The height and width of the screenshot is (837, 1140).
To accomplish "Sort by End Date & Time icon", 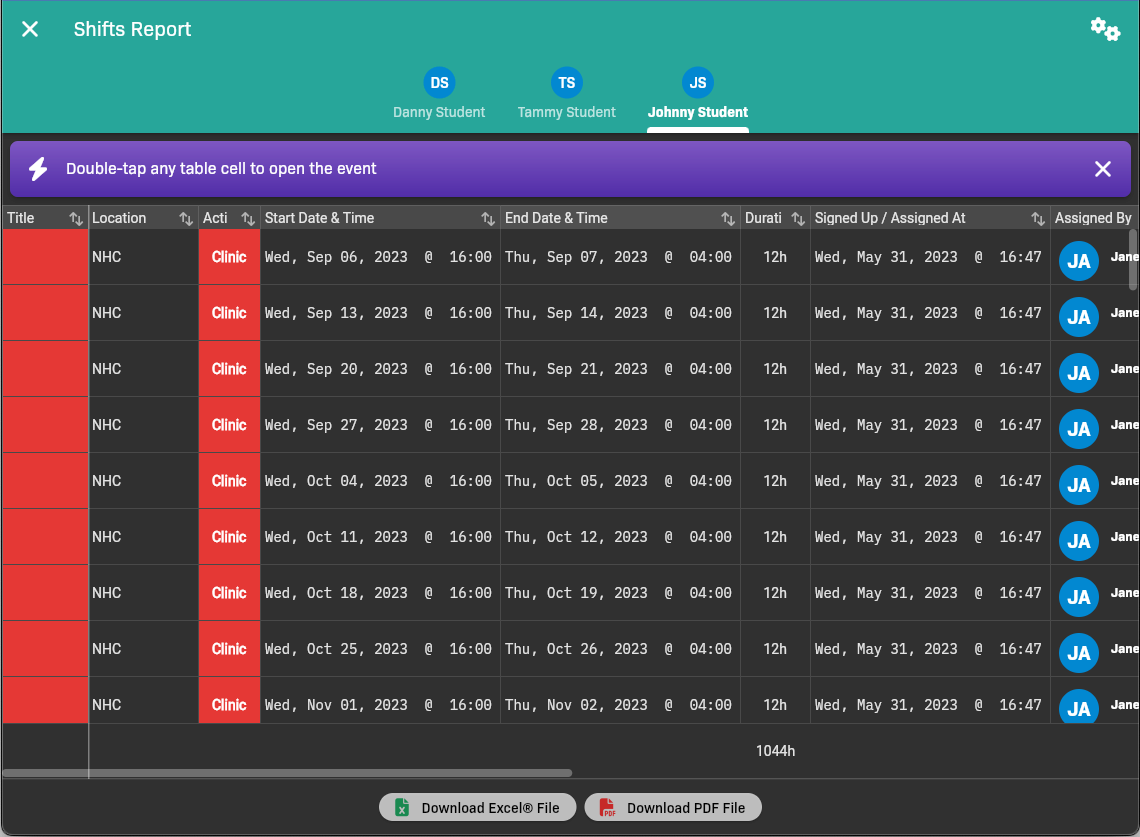I will click(728, 218).
